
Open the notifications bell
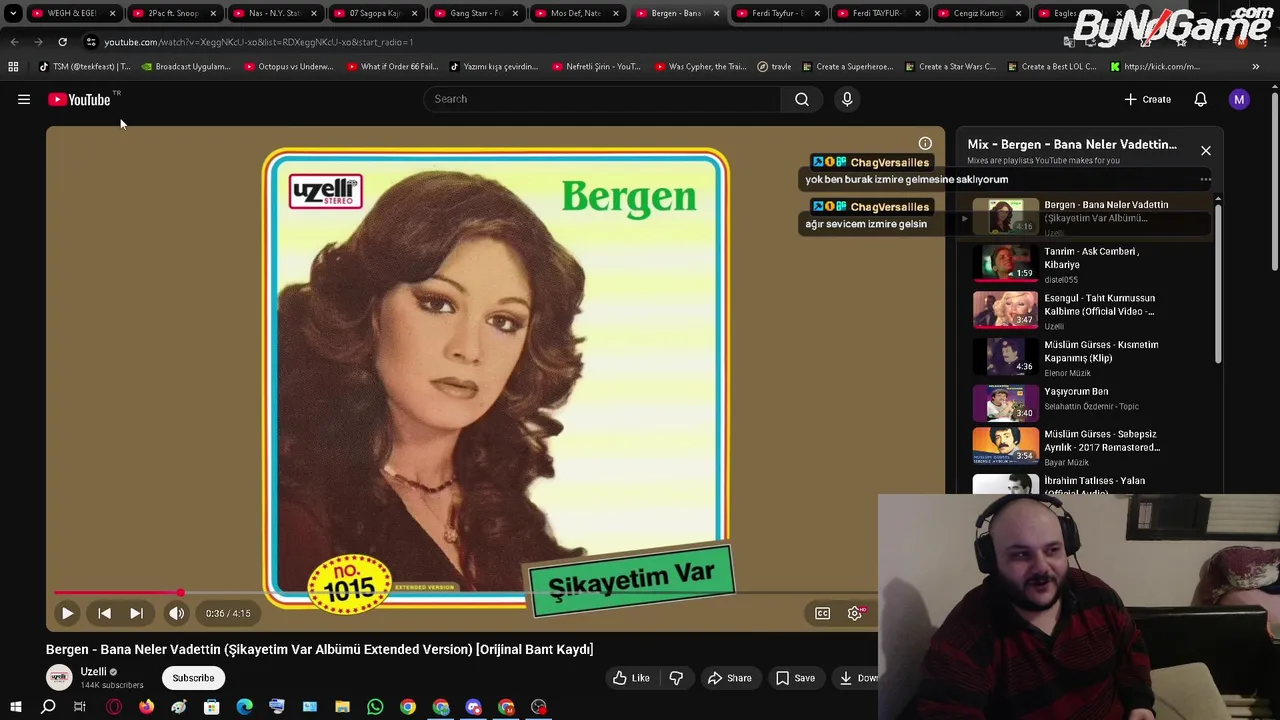pos(1200,99)
